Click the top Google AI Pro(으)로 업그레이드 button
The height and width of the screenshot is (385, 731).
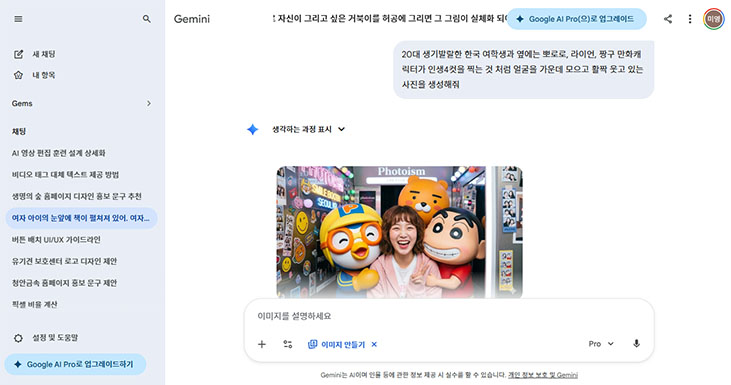click(577, 19)
